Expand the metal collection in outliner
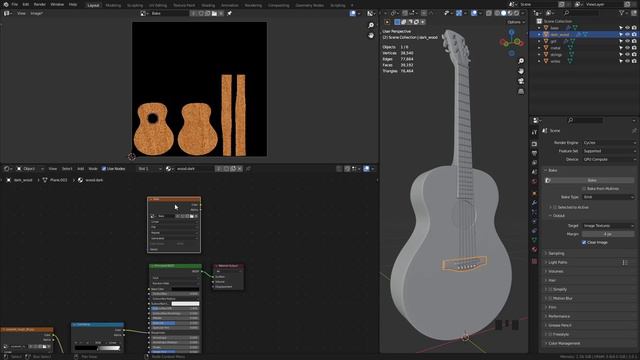Viewport: 640px width, 360px height. pyautogui.click(x=539, y=48)
